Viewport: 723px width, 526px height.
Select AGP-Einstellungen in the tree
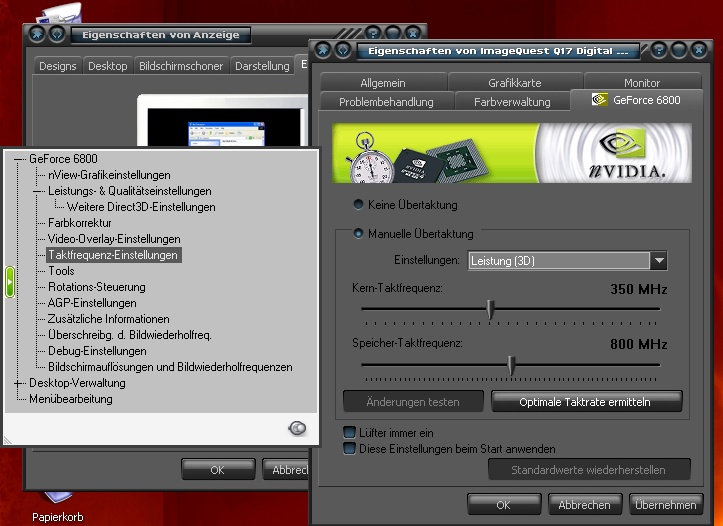[x=92, y=303]
